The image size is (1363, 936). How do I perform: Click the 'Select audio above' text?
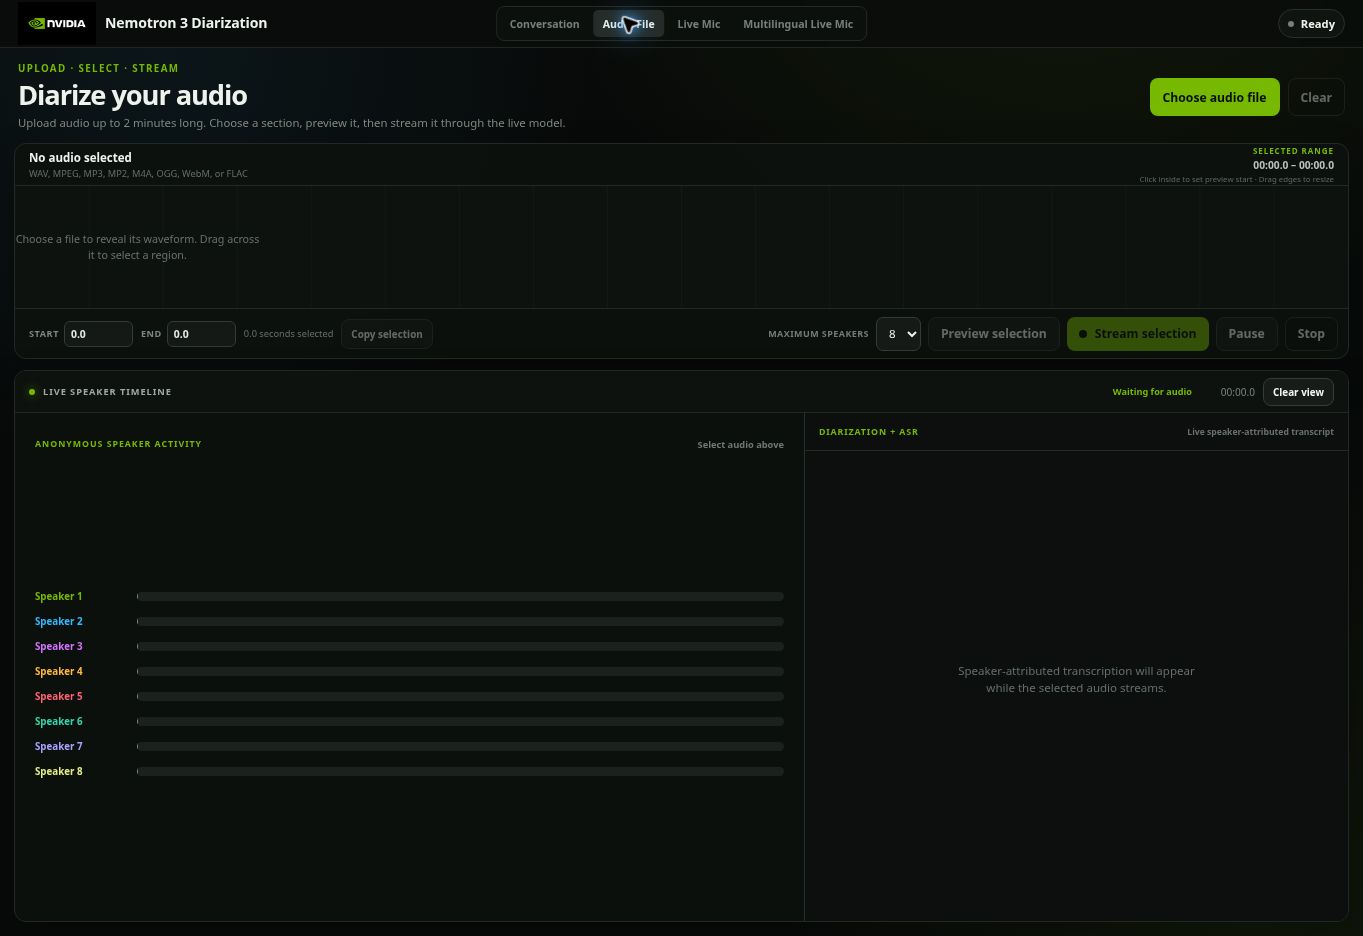point(740,445)
